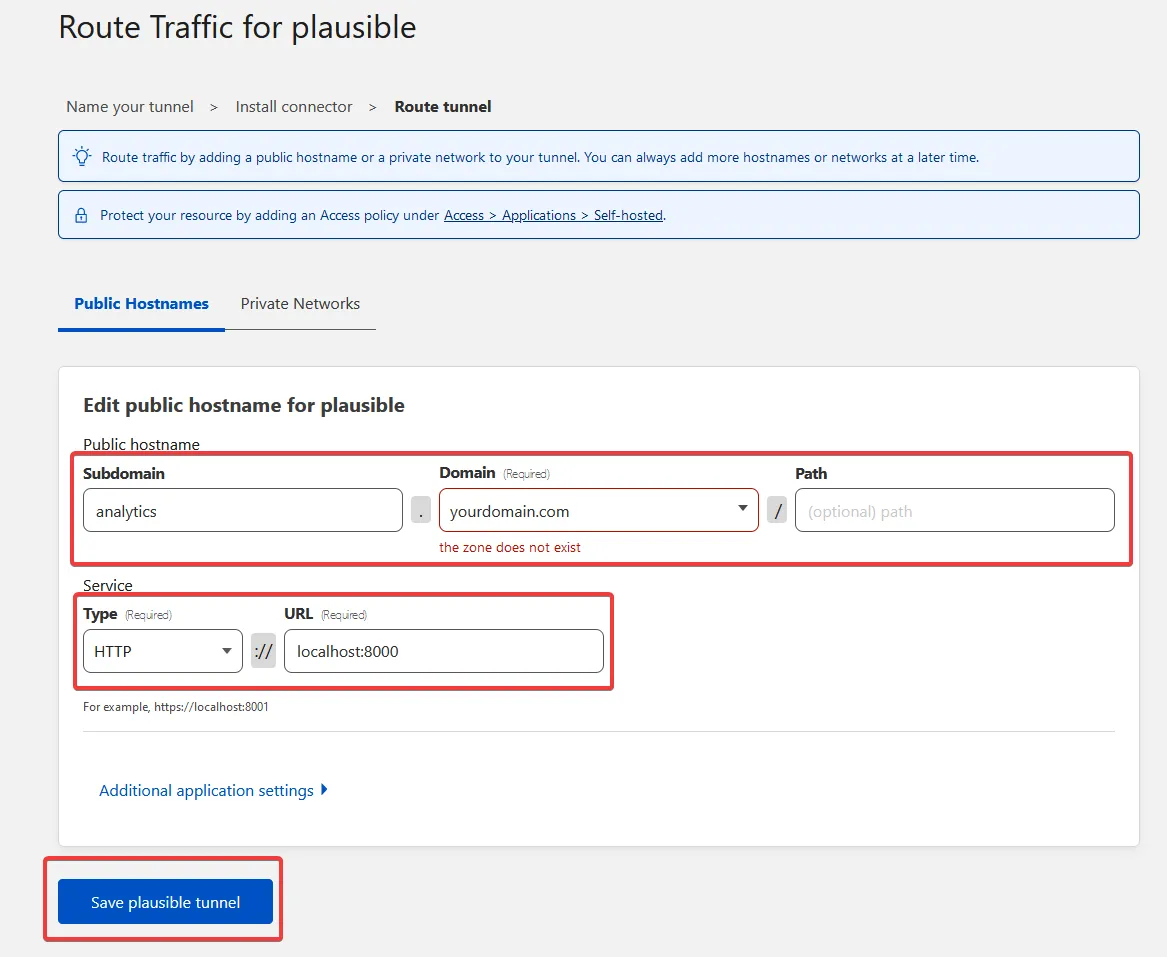
Task: Click the Install connector breadcrumb
Action: (x=293, y=106)
